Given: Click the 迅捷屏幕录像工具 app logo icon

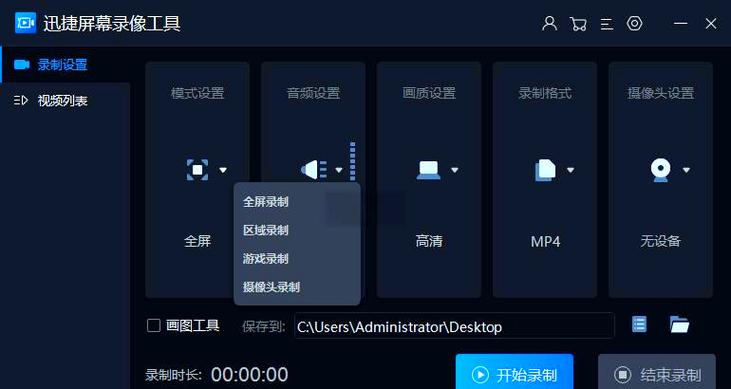Looking at the screenshot, I should [25, 23].
